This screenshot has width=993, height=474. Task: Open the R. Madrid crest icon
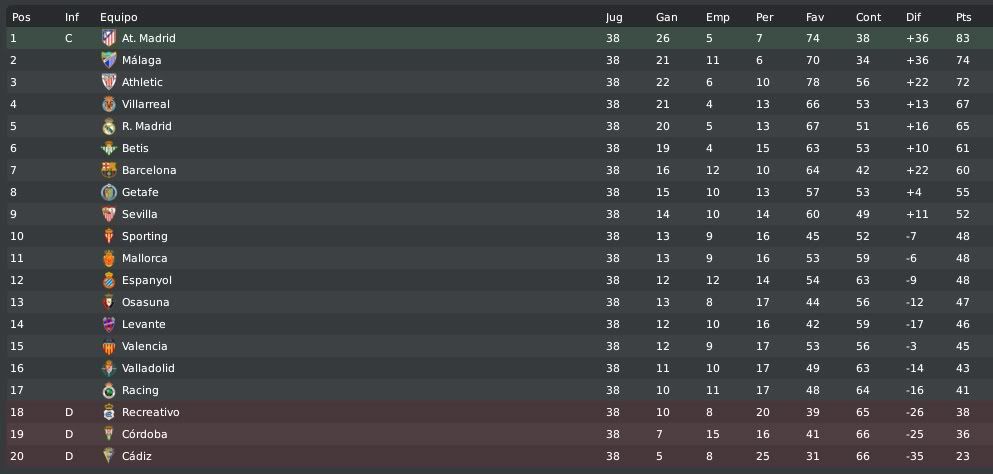(109, 126)
